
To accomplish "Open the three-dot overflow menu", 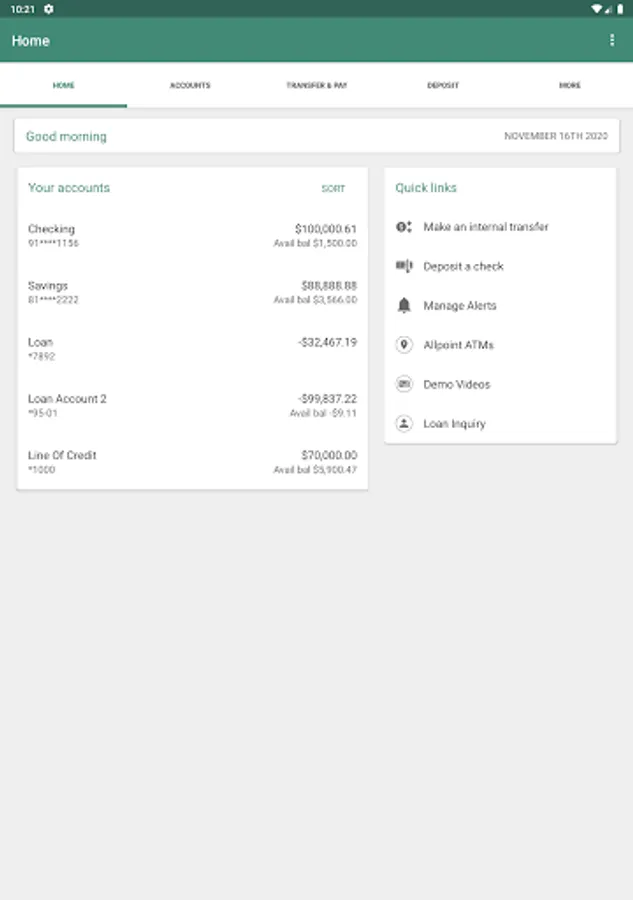I will point(612,40).
